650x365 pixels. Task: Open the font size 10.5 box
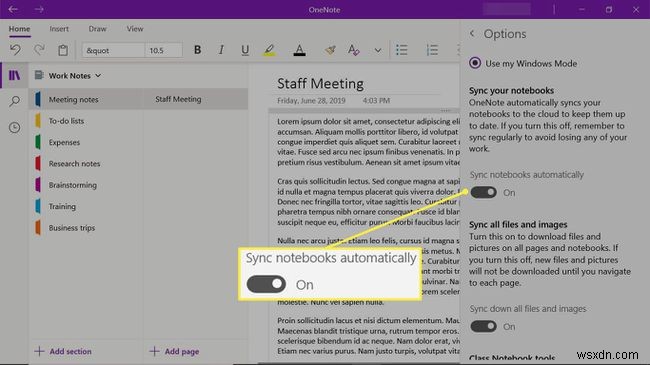click(x=163, y=50)
